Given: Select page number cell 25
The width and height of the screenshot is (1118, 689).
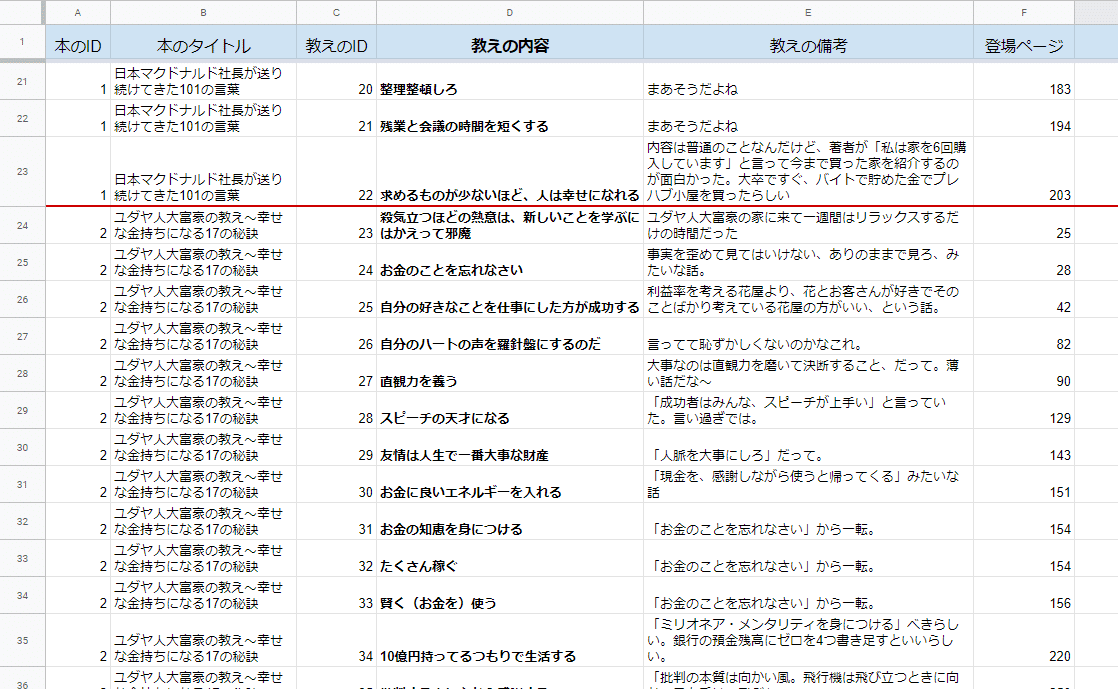Looking at the screenshot, I should tap(1024, 225).
